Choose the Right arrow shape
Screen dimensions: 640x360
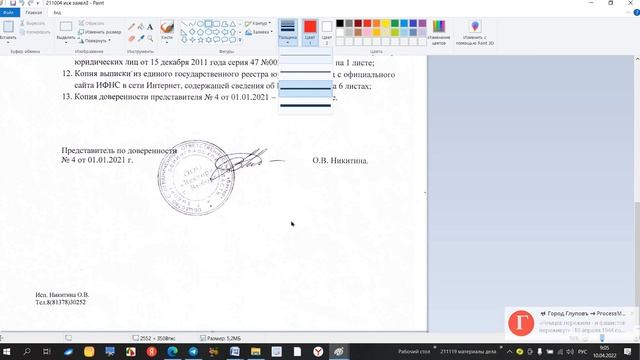tap(216, 32)
